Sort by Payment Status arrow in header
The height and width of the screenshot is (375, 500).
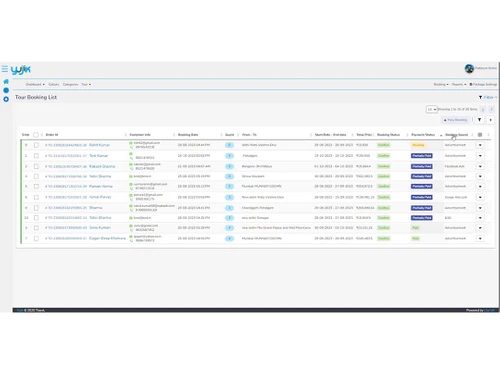point(441,135)
